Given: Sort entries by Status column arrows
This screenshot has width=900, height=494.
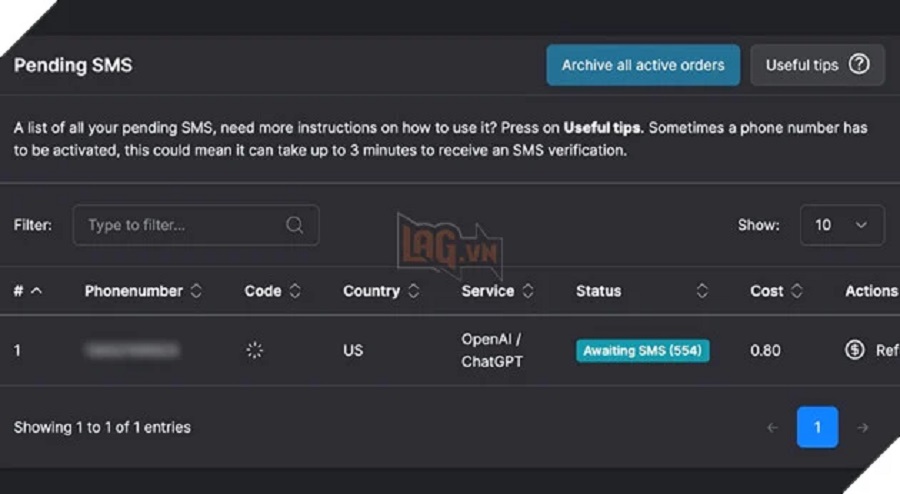Looking at the screenshot, I should tap(702, 291).
